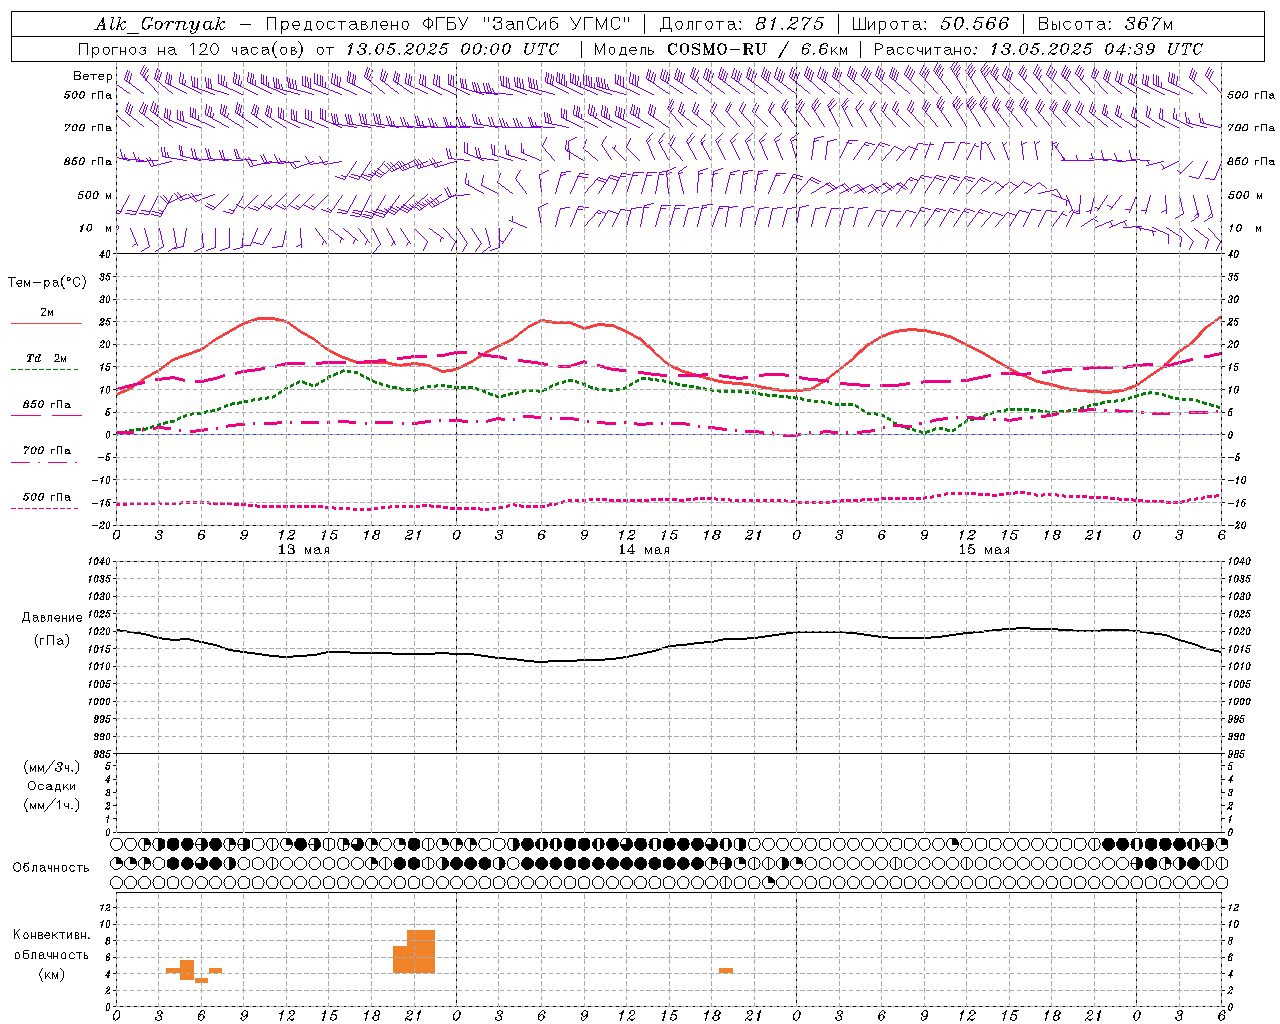Screen dimensions: 1280x1024
Task: Click the calculation time 13.05.2025 04:39 UTC
Action: [1095, 49]
